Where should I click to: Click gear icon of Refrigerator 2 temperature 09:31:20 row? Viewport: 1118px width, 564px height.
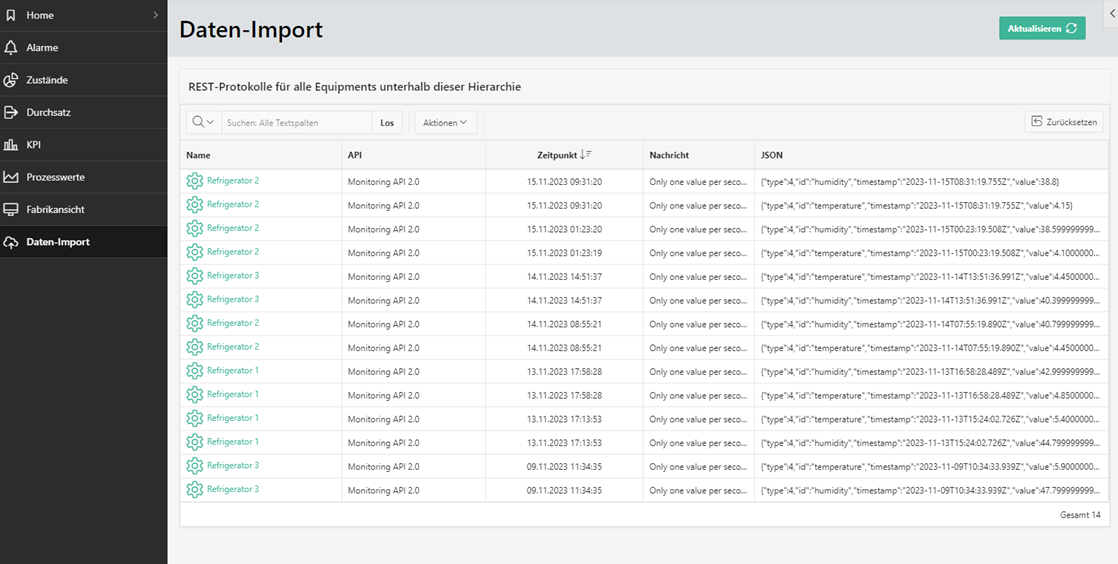195,205
